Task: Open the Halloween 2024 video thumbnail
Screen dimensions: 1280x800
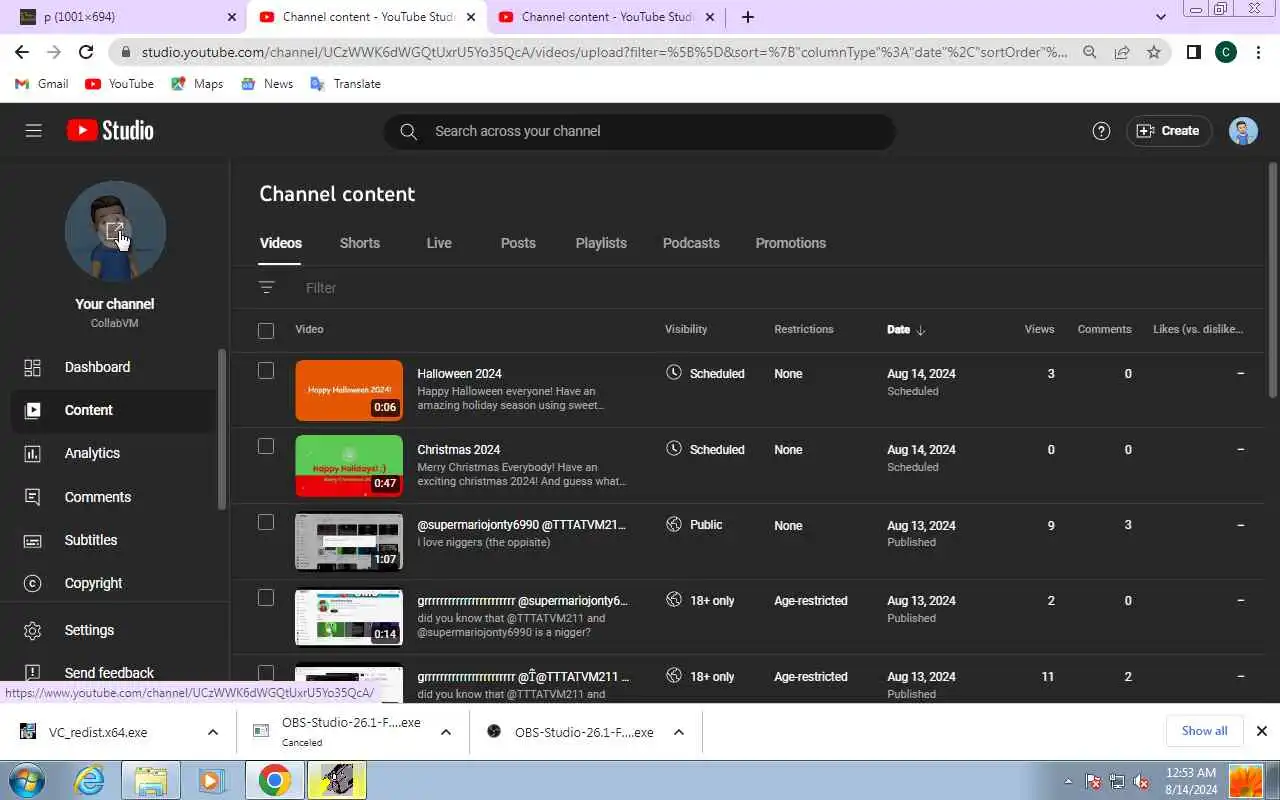Action: pos(349,390)
